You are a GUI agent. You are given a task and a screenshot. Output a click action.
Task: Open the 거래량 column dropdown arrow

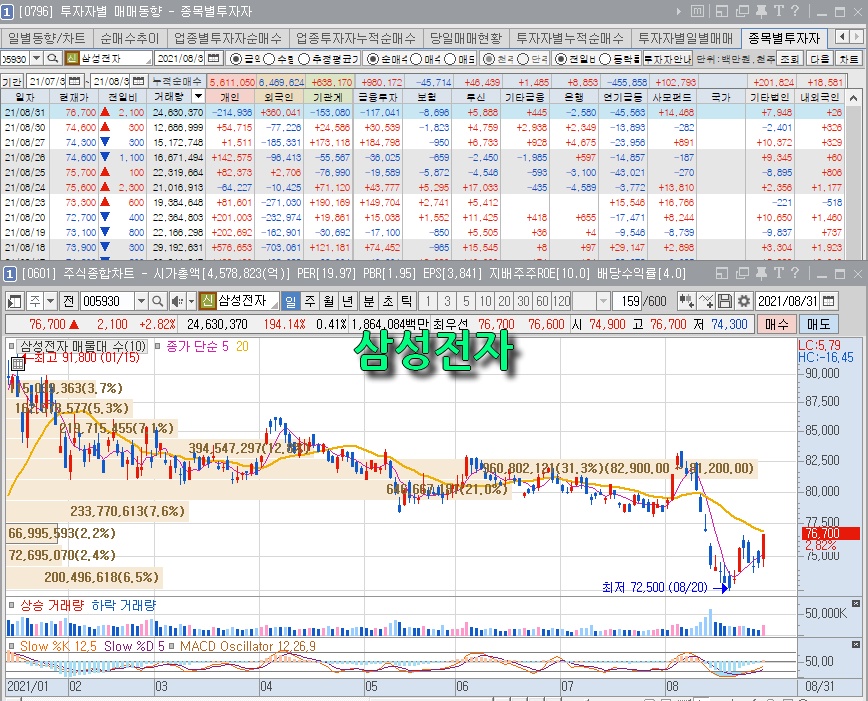[x=198, y=97]
